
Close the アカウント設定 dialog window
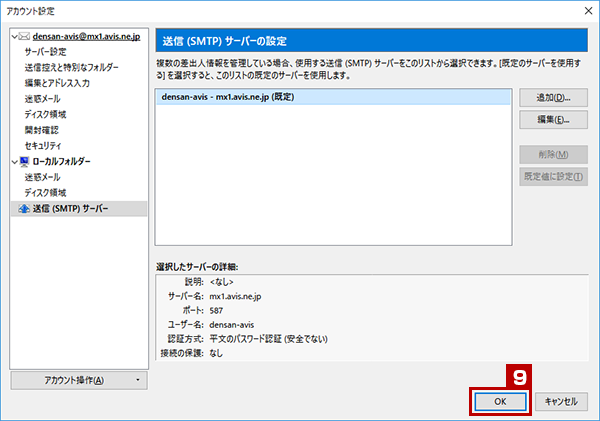pyautogui.click(x=589, y=11)
